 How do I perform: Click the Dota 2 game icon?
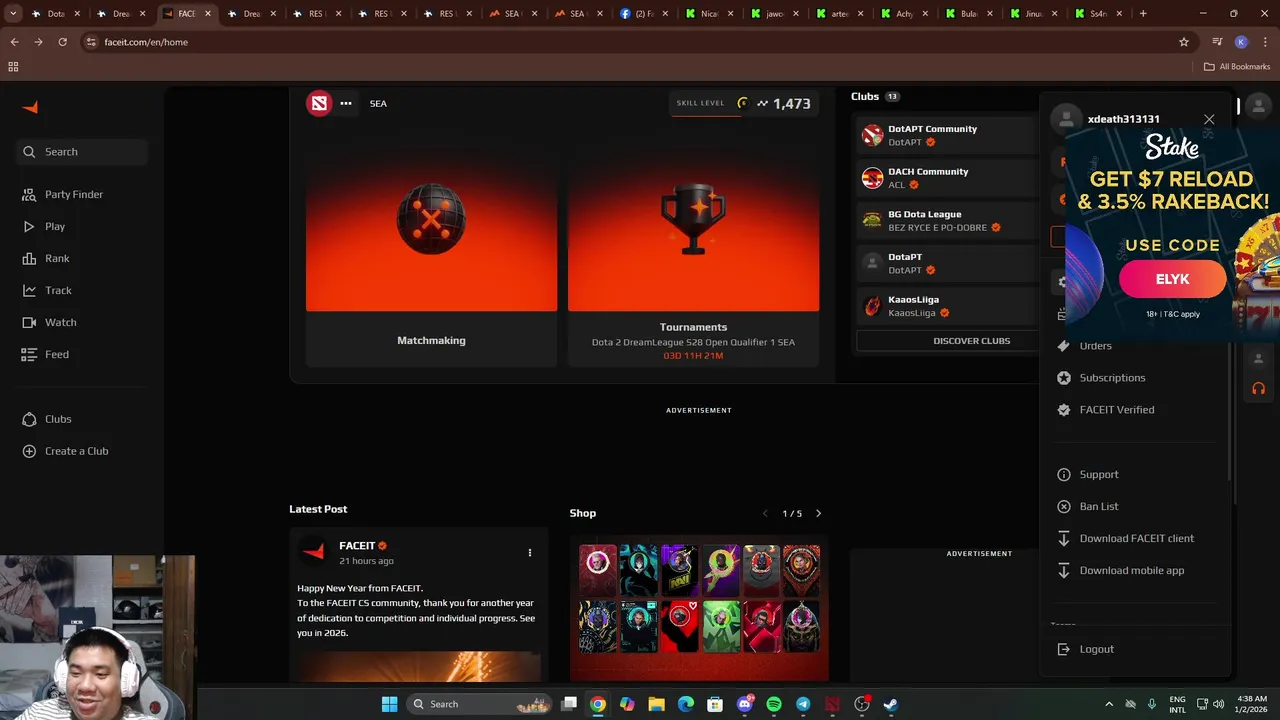pyautogui.click(x=319, y=103)
